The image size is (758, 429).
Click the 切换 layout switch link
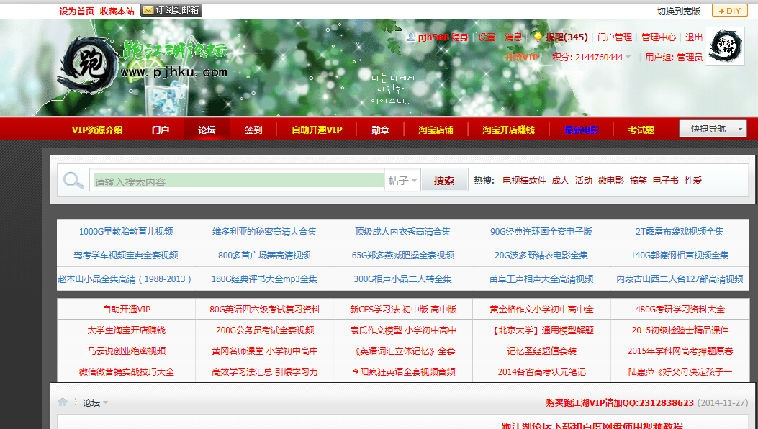pyautogui.click(x=678, y=11)
